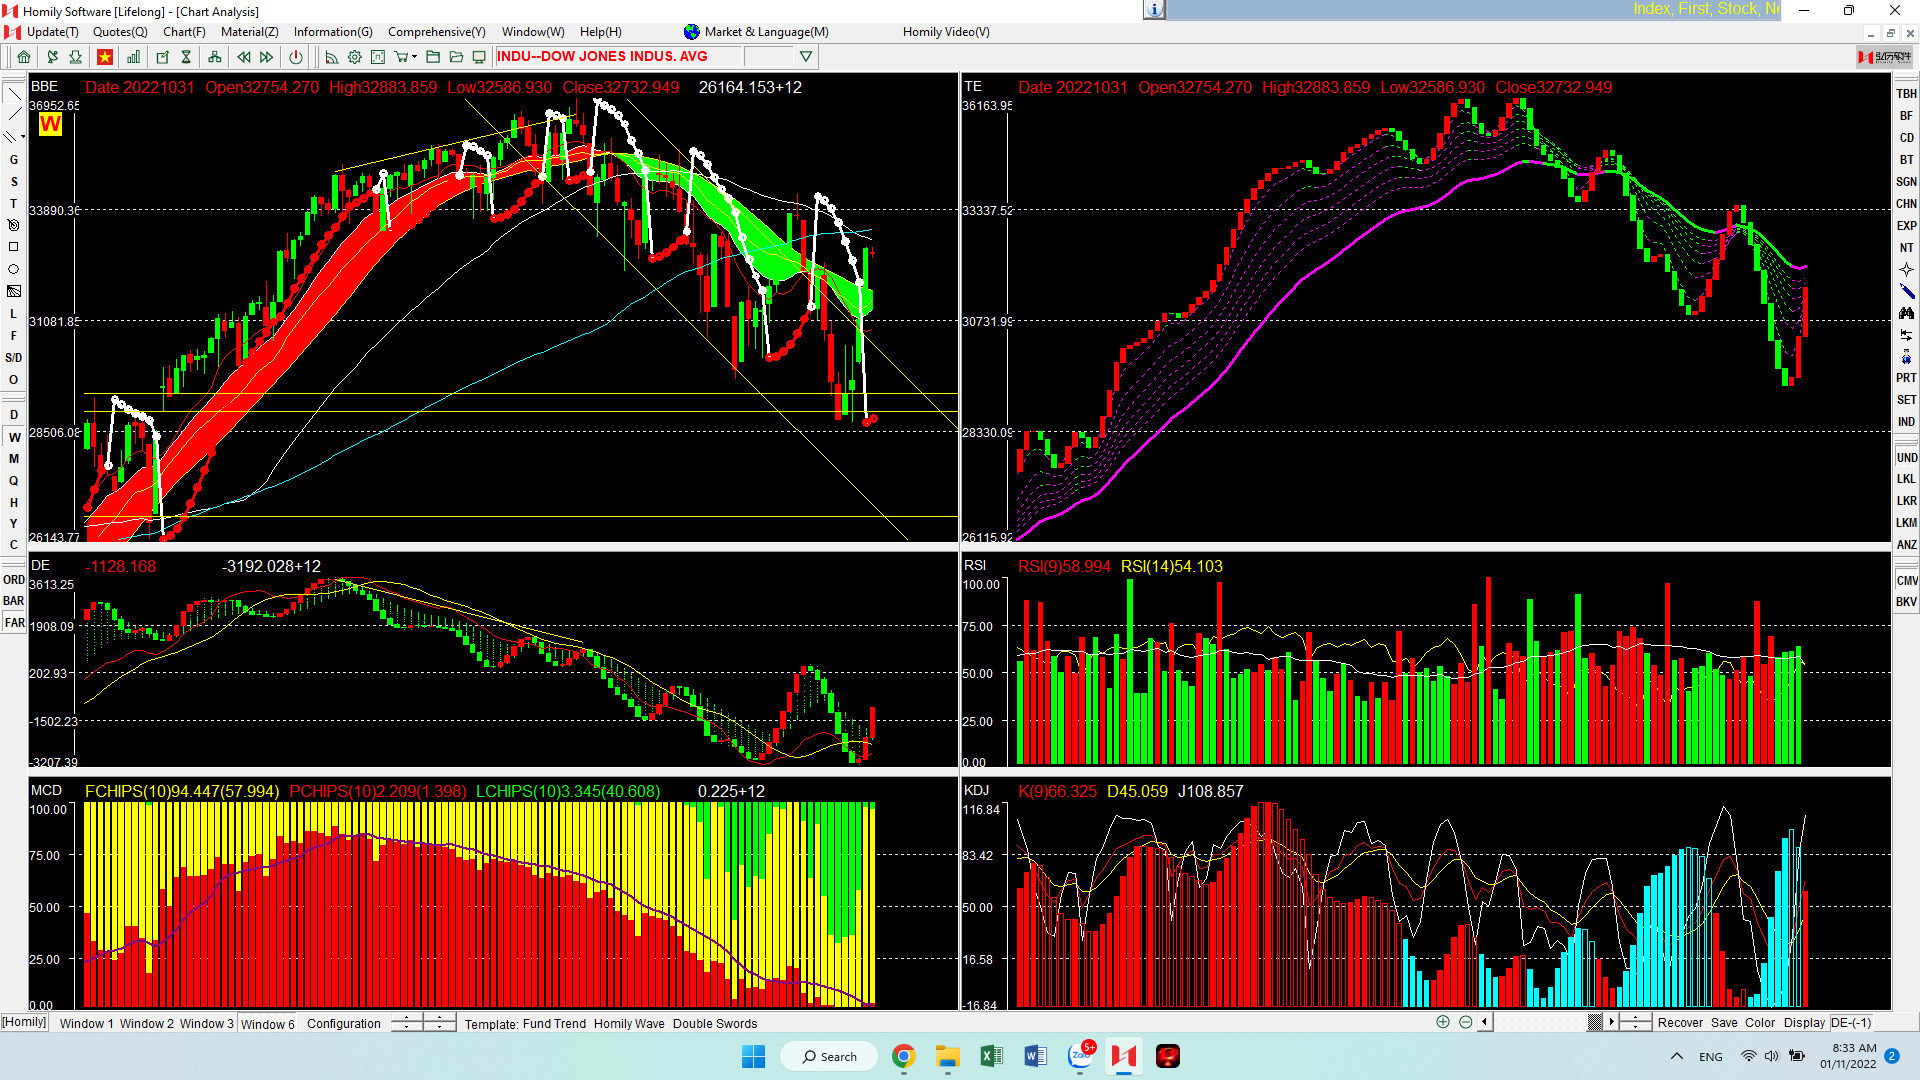Click the fast-forward double arrow icon
Image resolution: width=1920 pixels, height=1080 pixels.
point(267,57)
